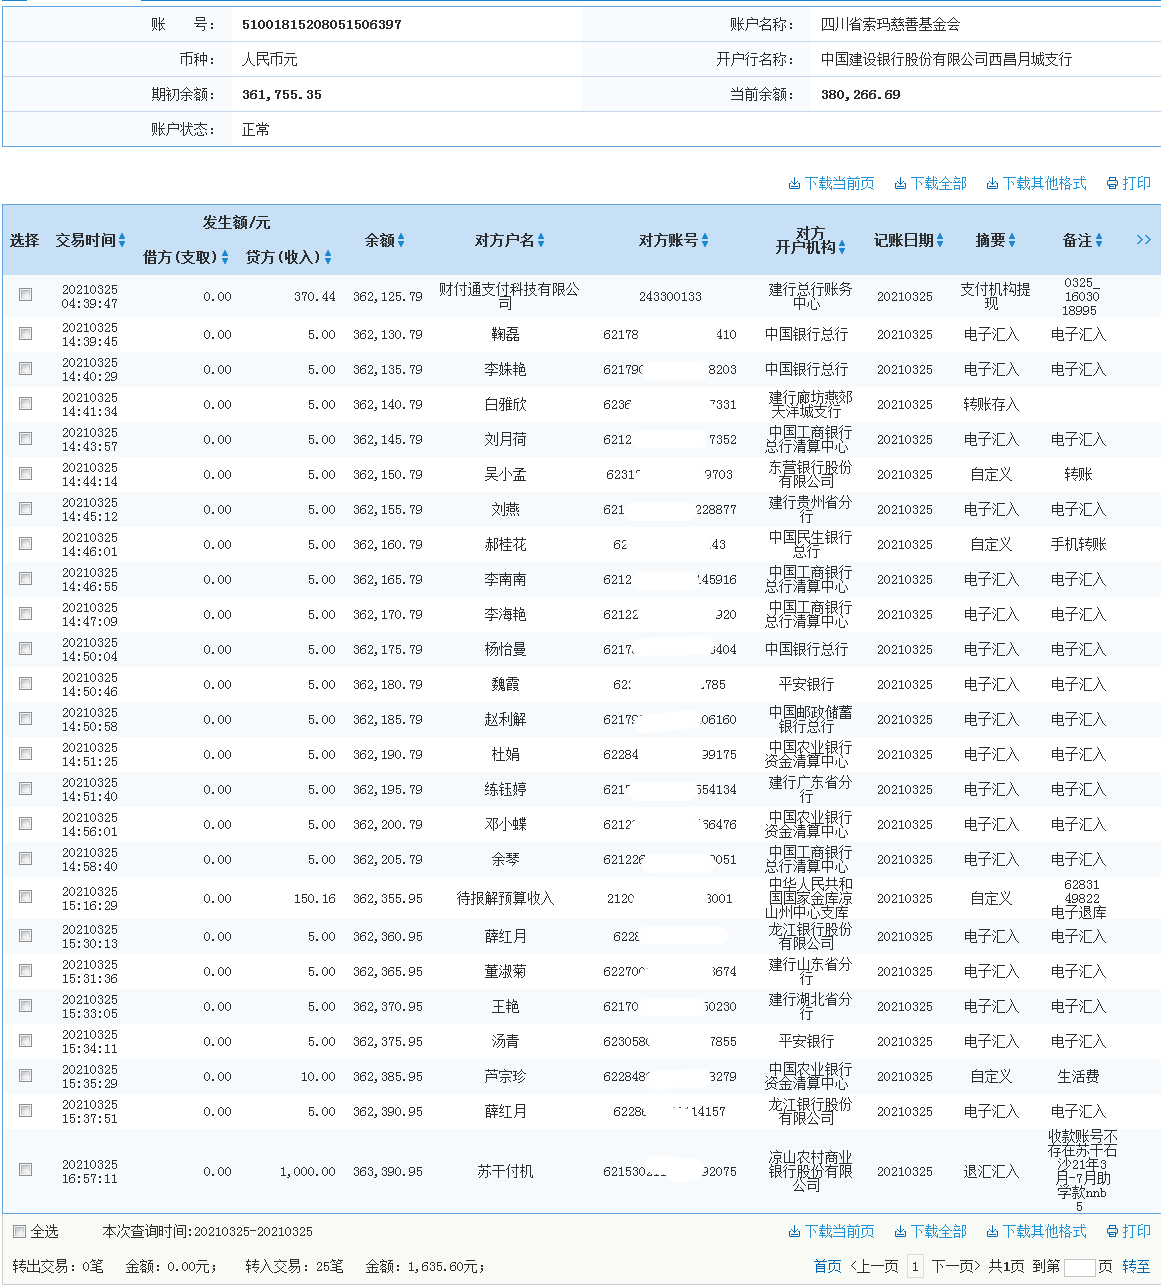
Task: Check the 全选 select all checkbox
Action: 19,1231
